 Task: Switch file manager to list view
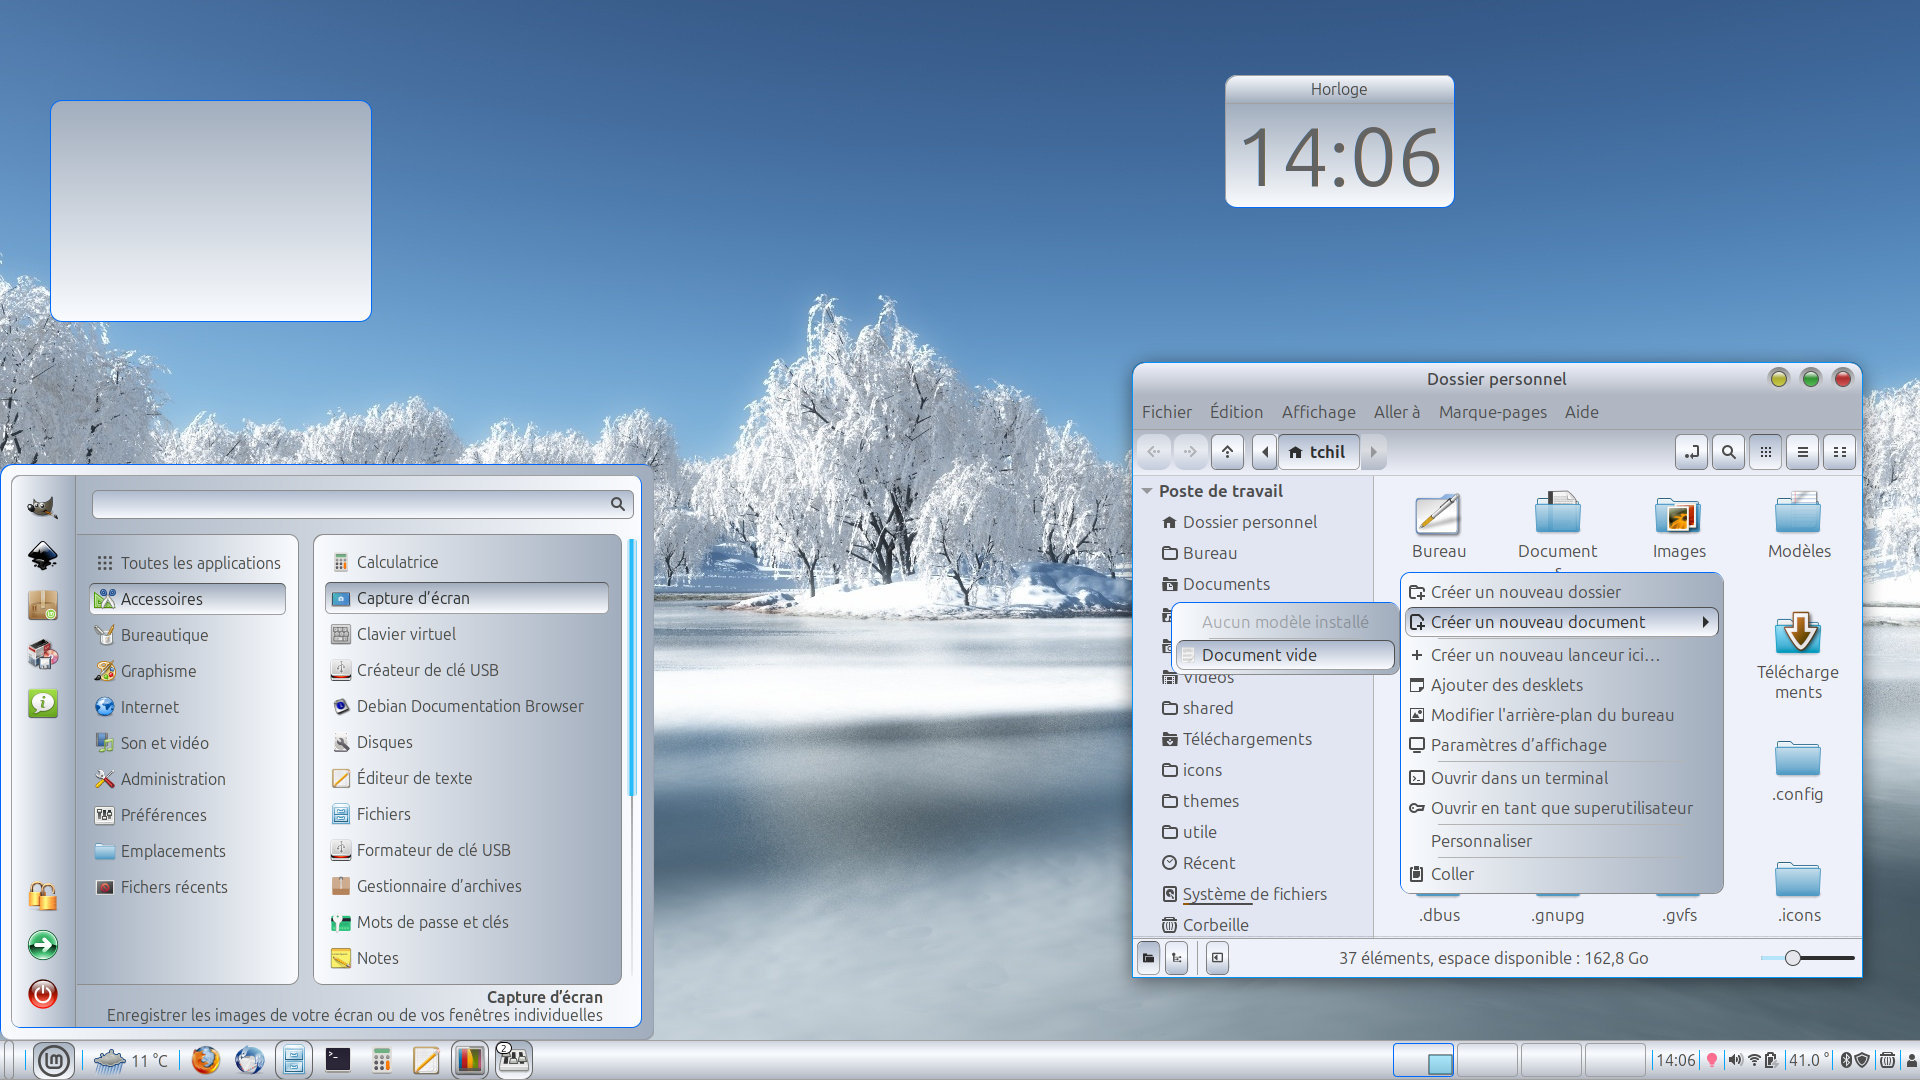pos(1802,452)
